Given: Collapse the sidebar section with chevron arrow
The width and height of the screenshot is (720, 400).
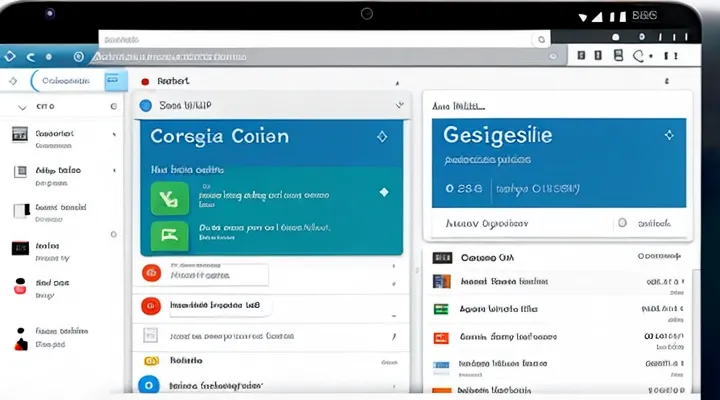Looking at the screenshot, I should click(21, 105).
